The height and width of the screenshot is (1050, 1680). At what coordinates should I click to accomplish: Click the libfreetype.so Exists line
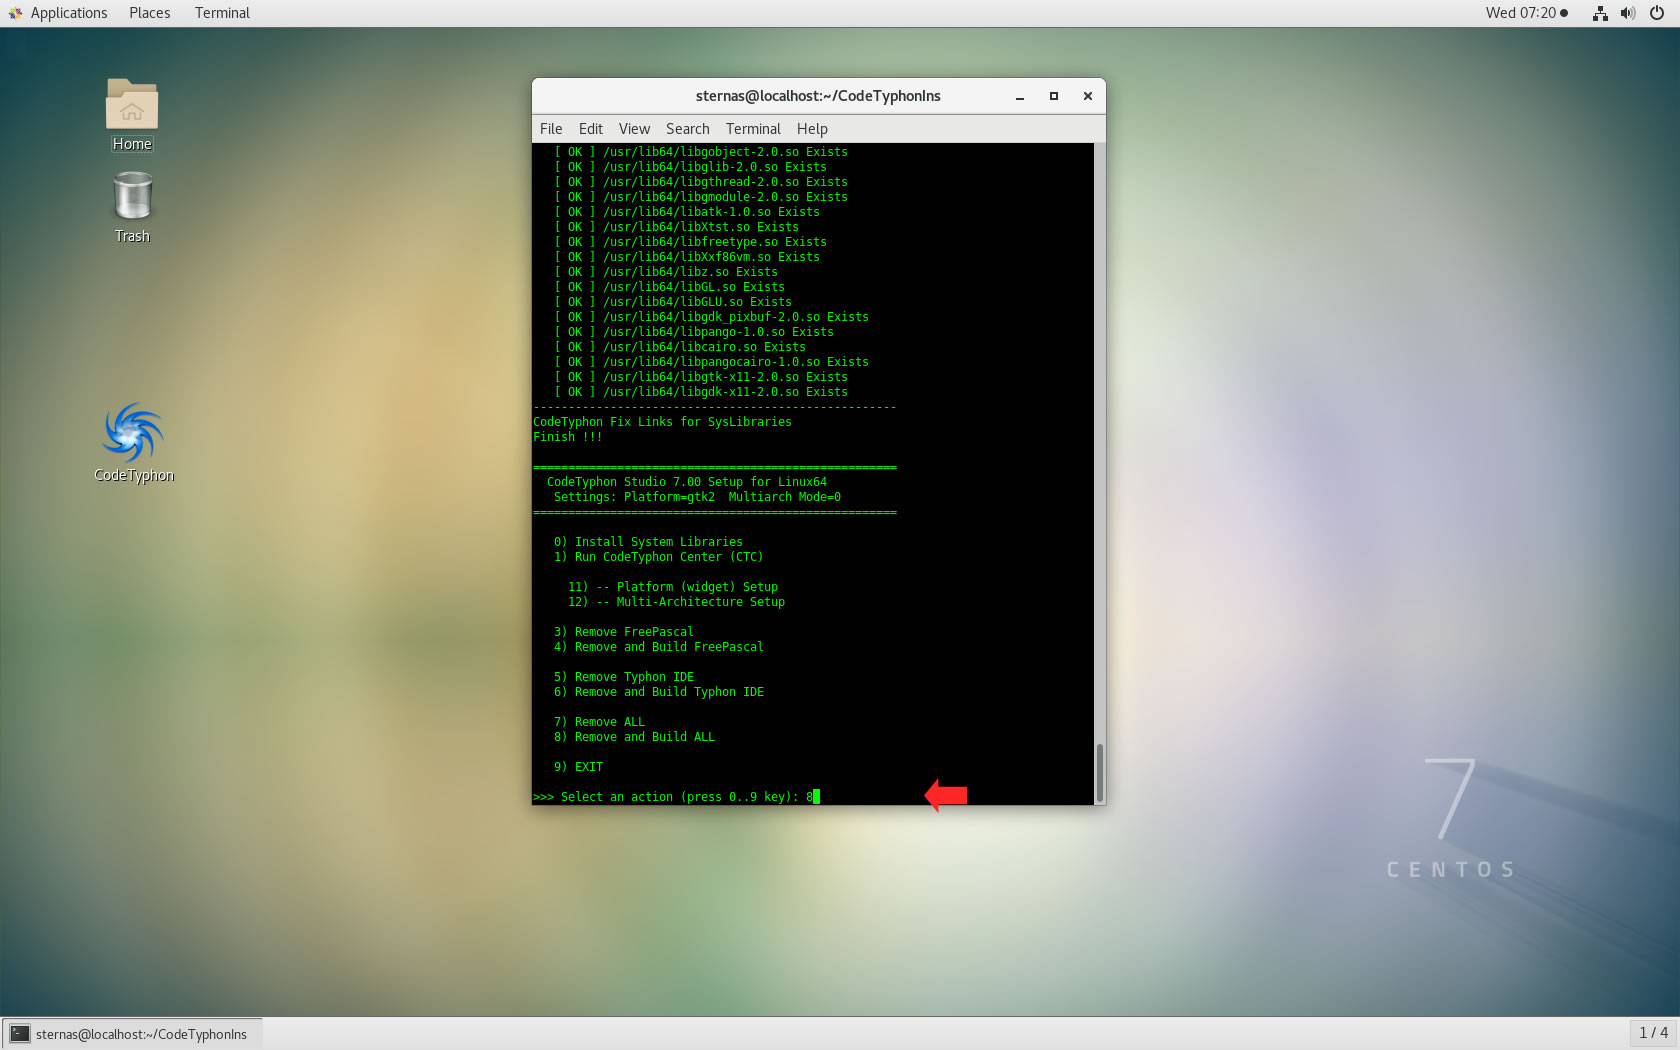(690, 242)
